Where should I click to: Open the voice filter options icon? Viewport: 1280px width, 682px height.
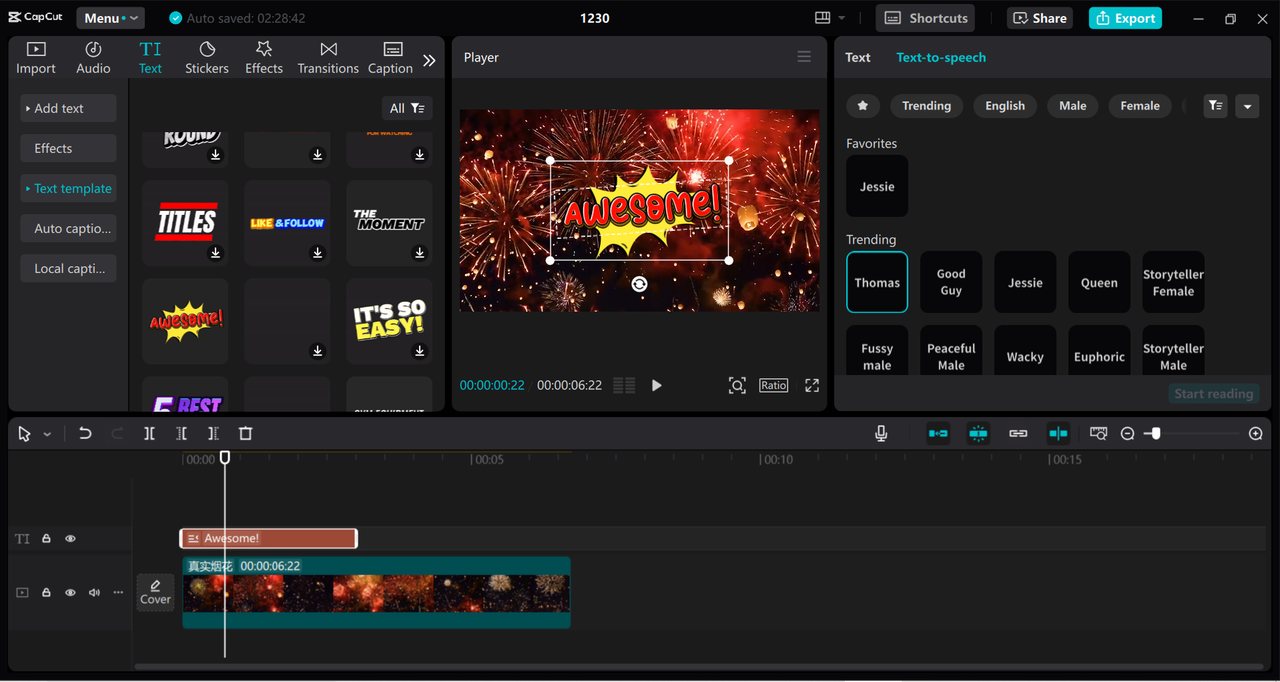1215,106
